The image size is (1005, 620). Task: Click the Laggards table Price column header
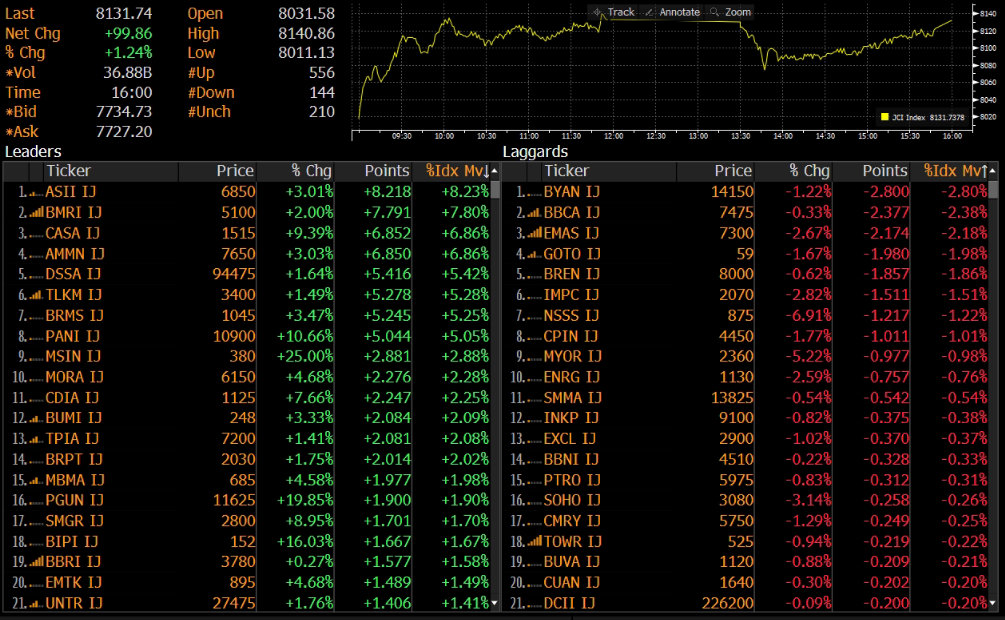733,171
